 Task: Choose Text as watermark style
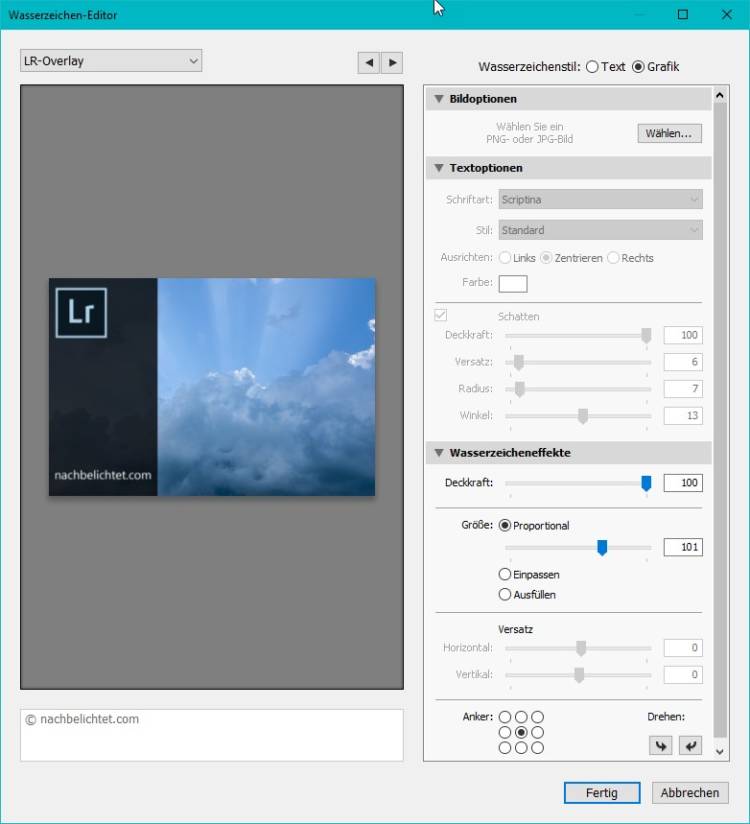click(x=593, y=67)
